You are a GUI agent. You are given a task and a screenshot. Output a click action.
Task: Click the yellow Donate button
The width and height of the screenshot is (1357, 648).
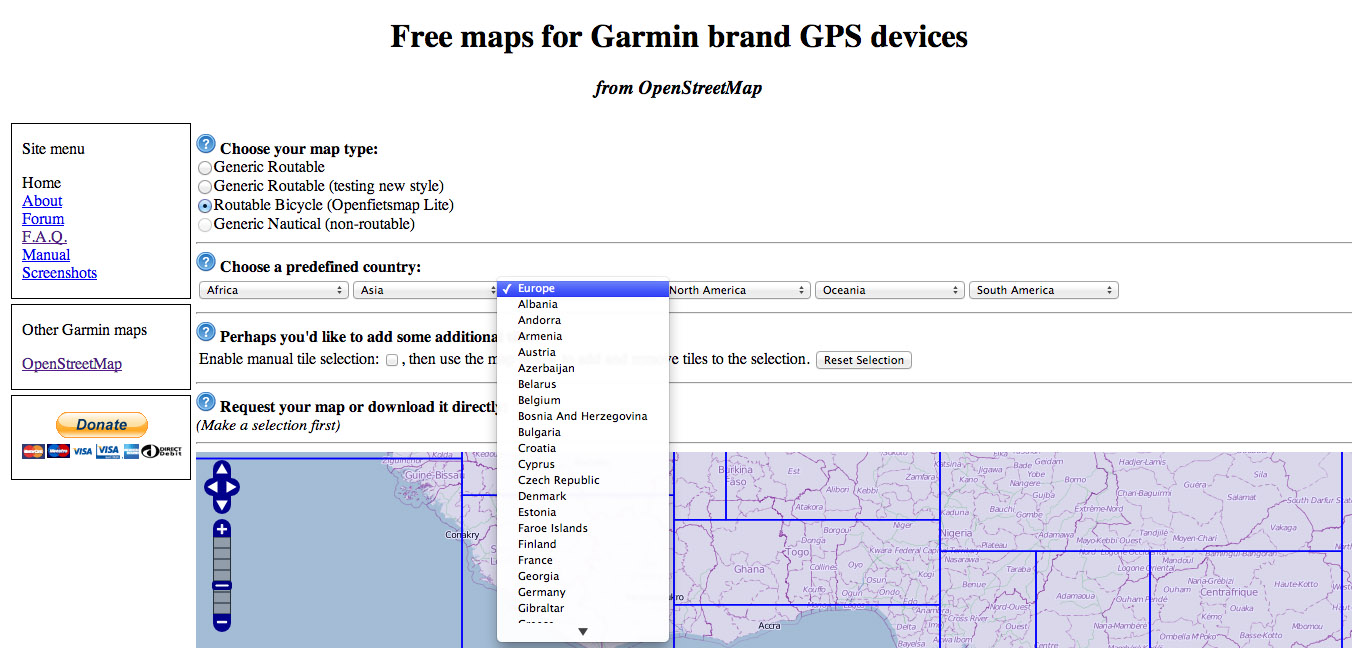point(101,425)
